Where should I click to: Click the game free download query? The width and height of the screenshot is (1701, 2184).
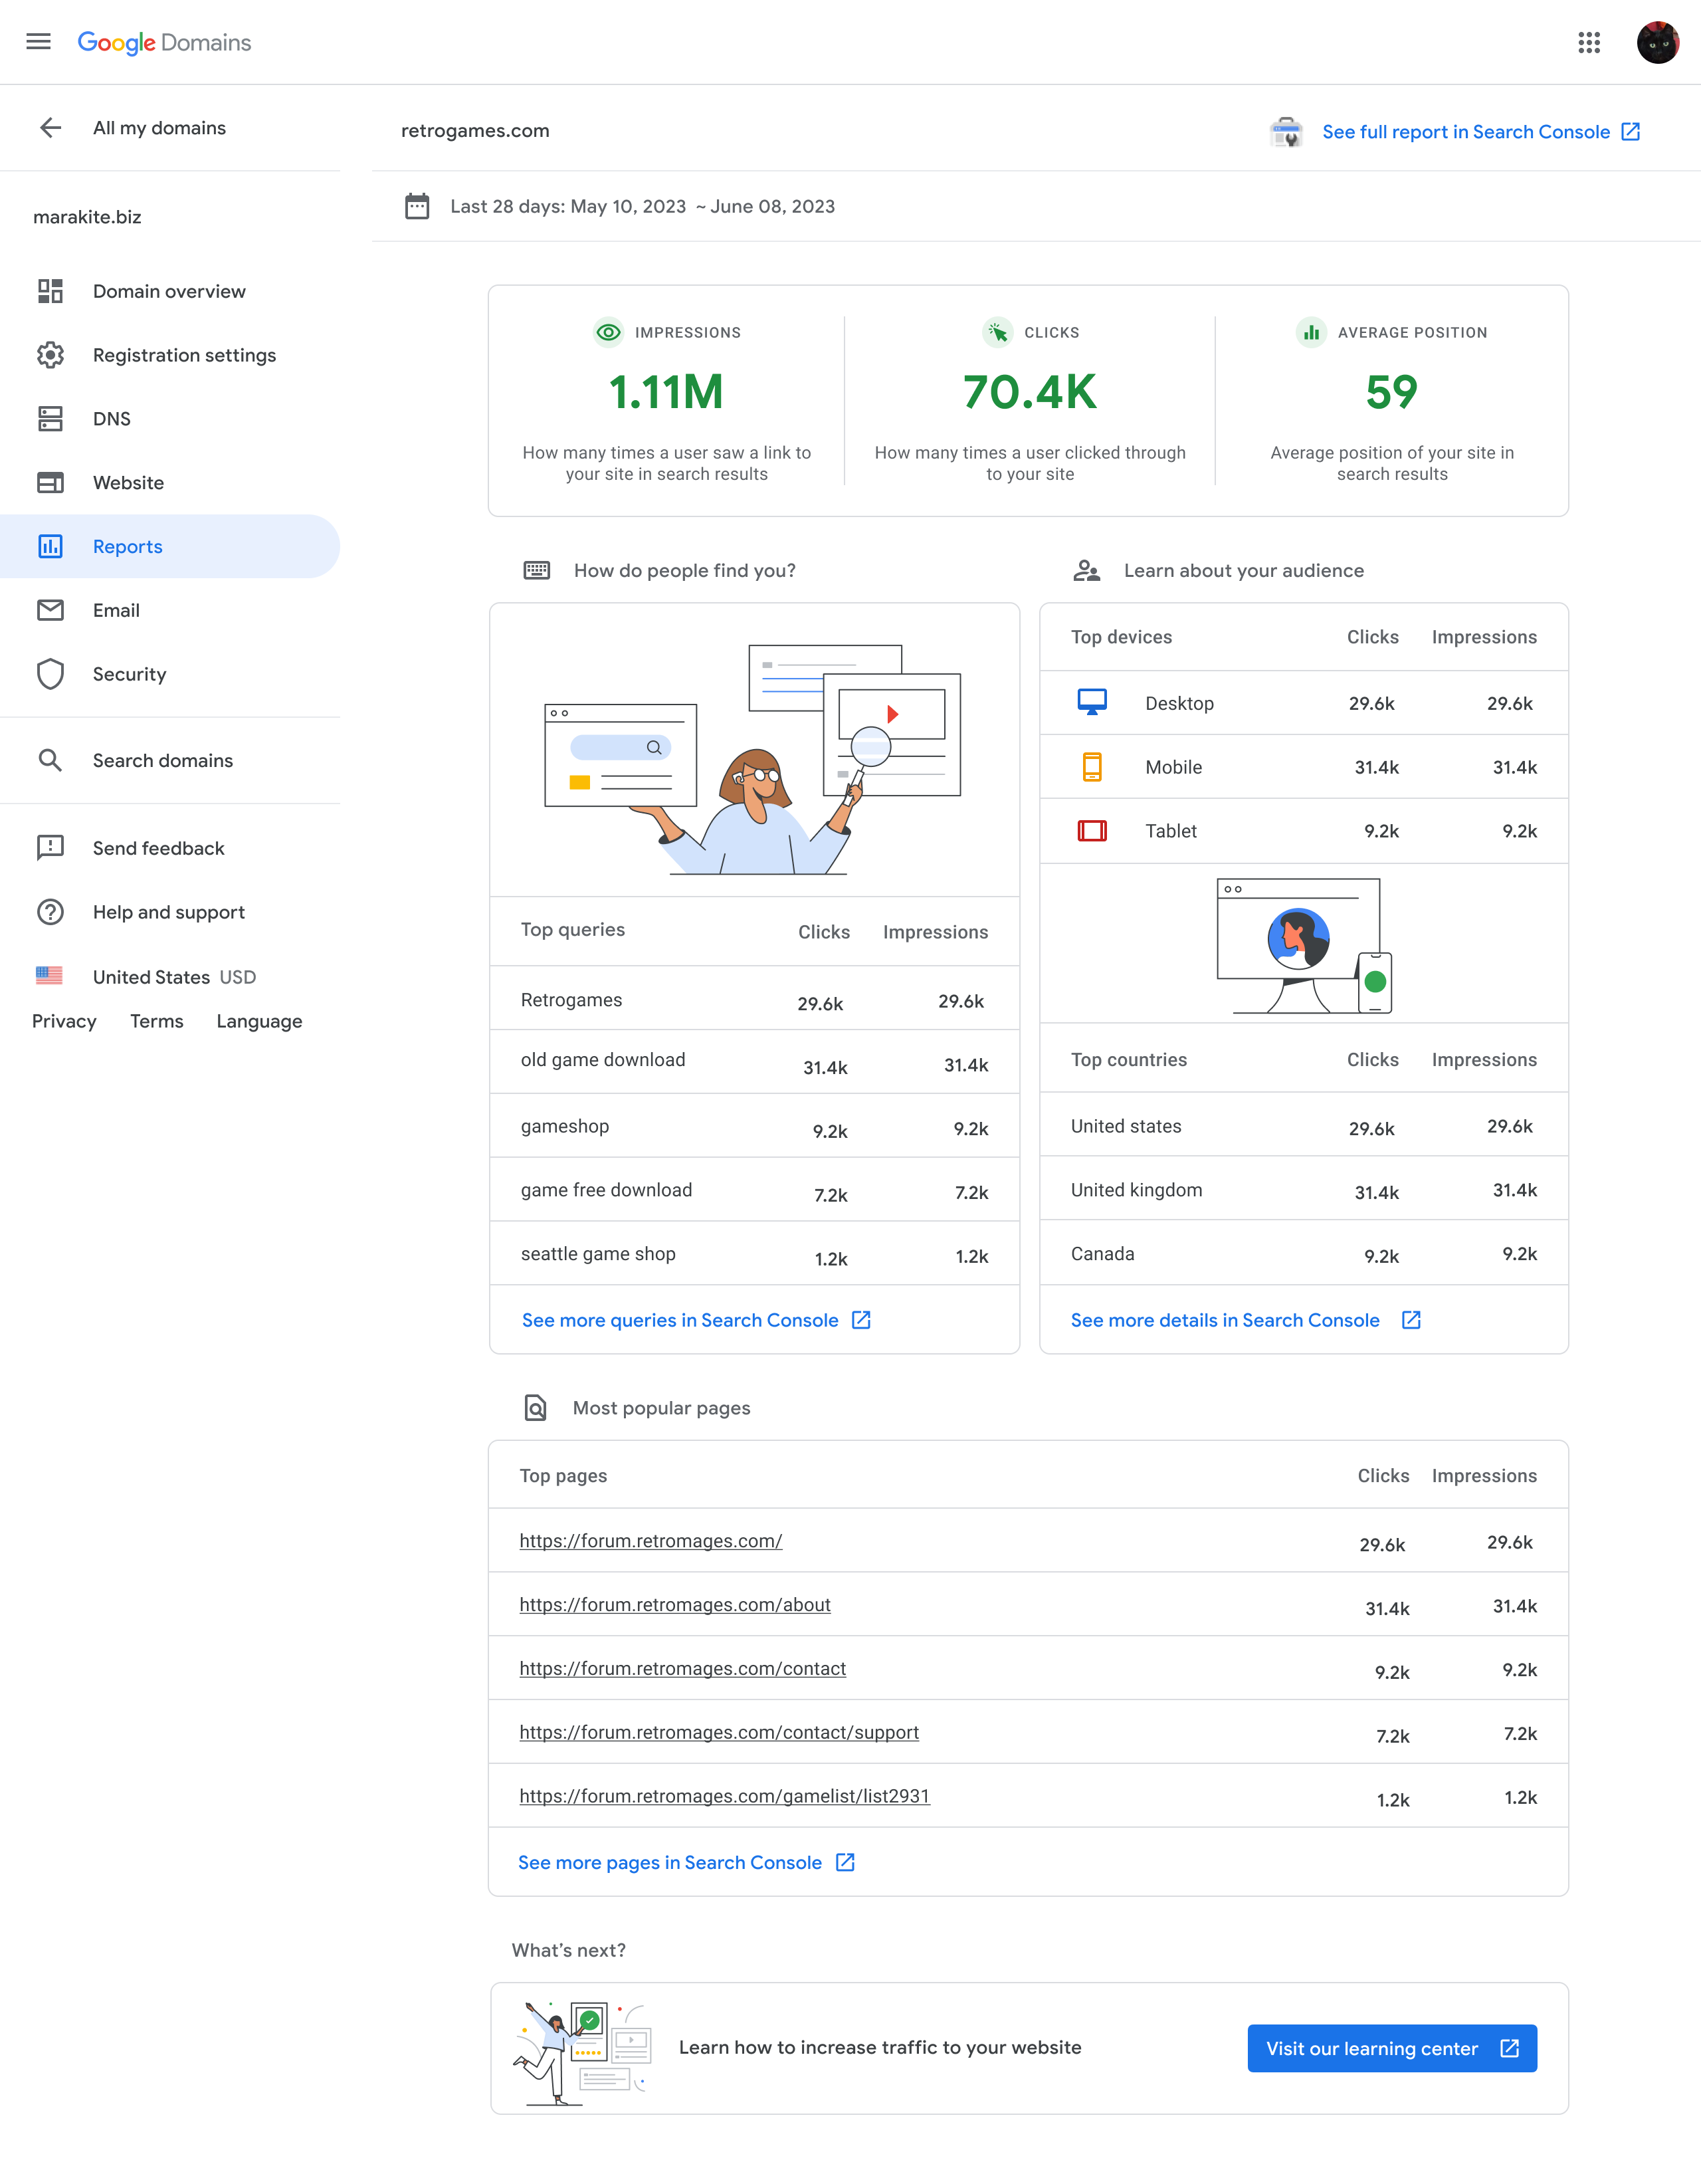[x=606, y=1190]
